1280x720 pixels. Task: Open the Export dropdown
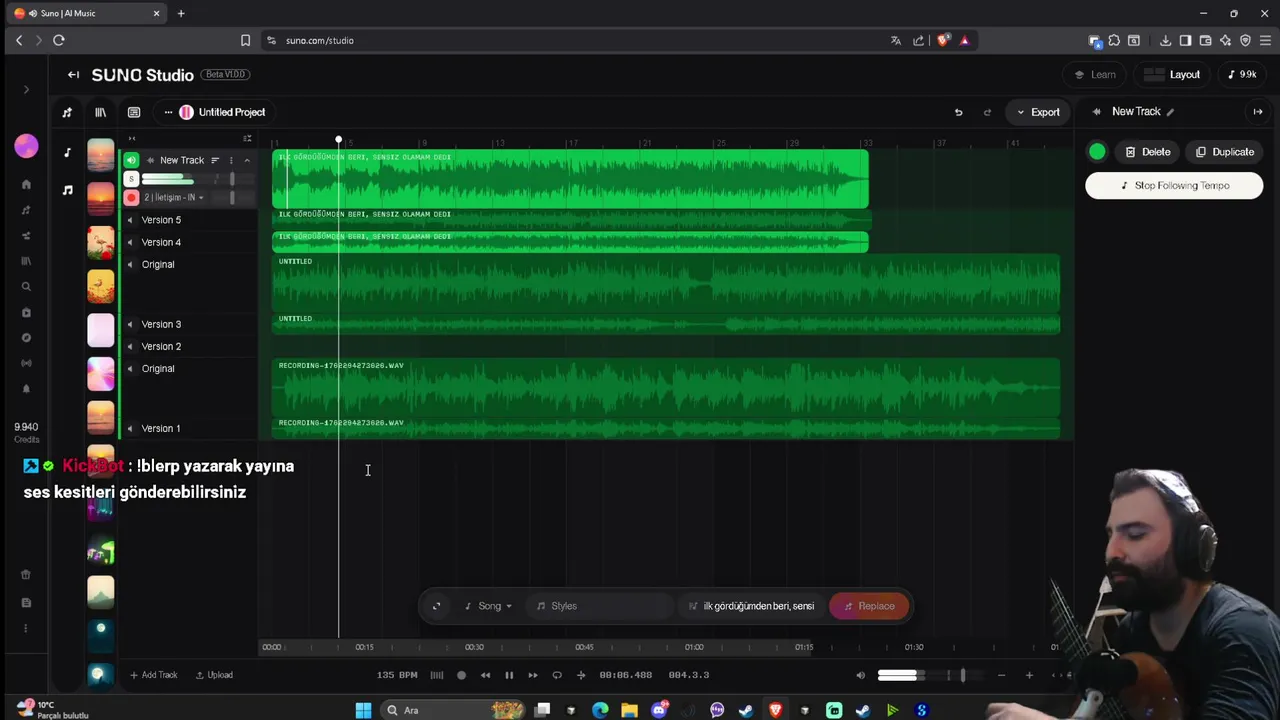coord(1038,112)
